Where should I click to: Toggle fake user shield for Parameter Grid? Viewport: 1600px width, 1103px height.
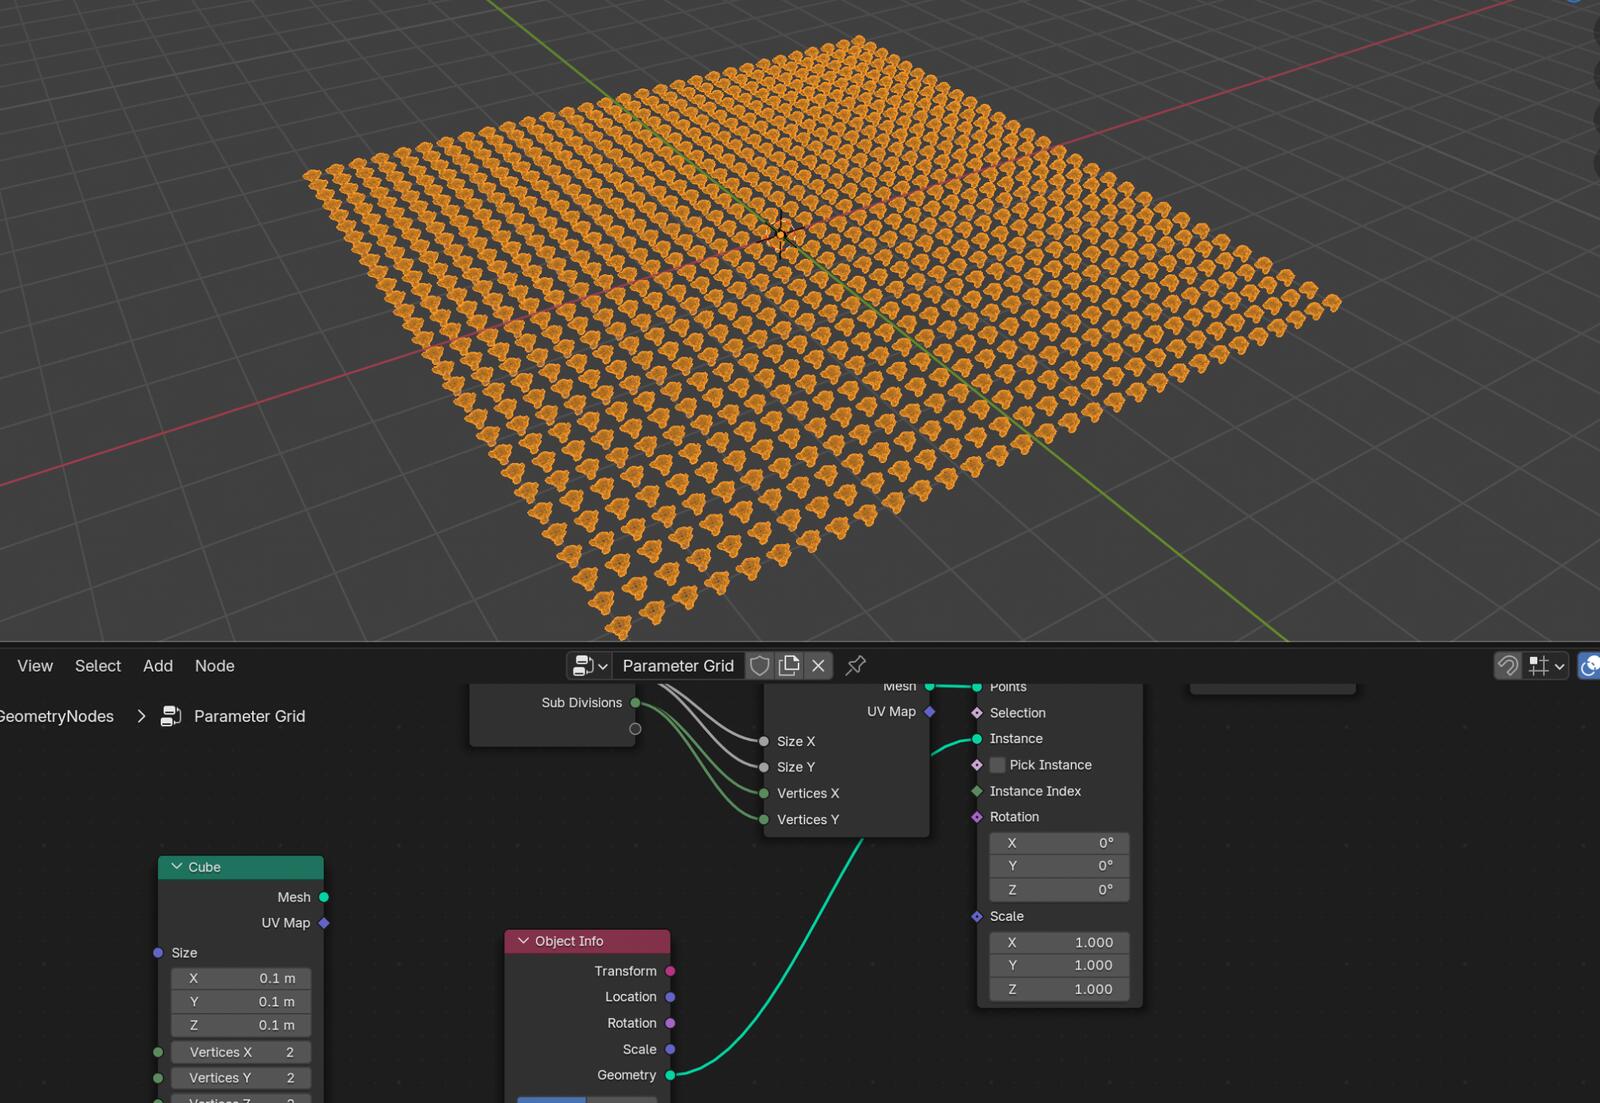tap(760, 666)
